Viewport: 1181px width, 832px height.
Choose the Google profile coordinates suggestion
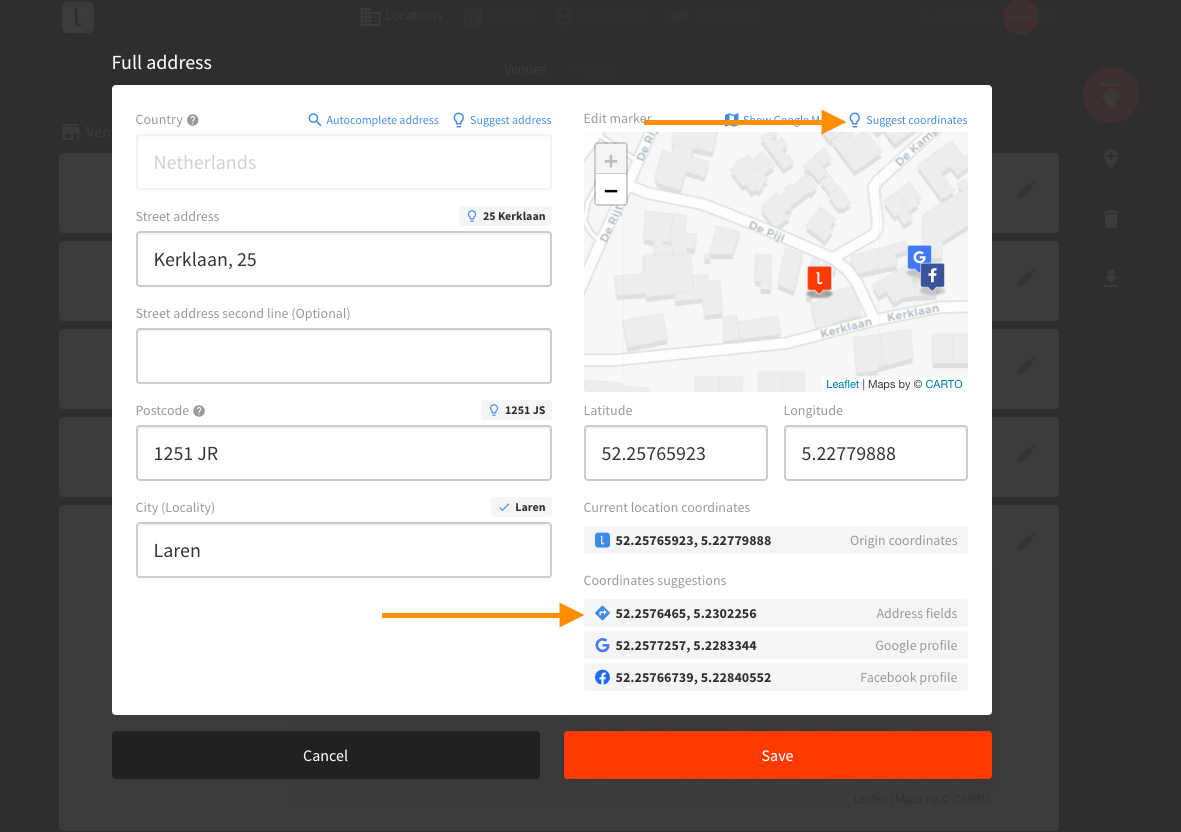click(776, 645)
